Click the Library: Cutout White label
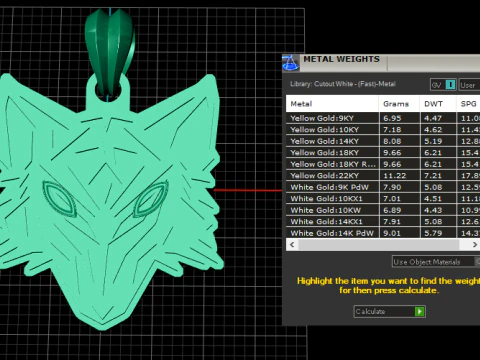 pyautogui.click(x=343, y=84)
